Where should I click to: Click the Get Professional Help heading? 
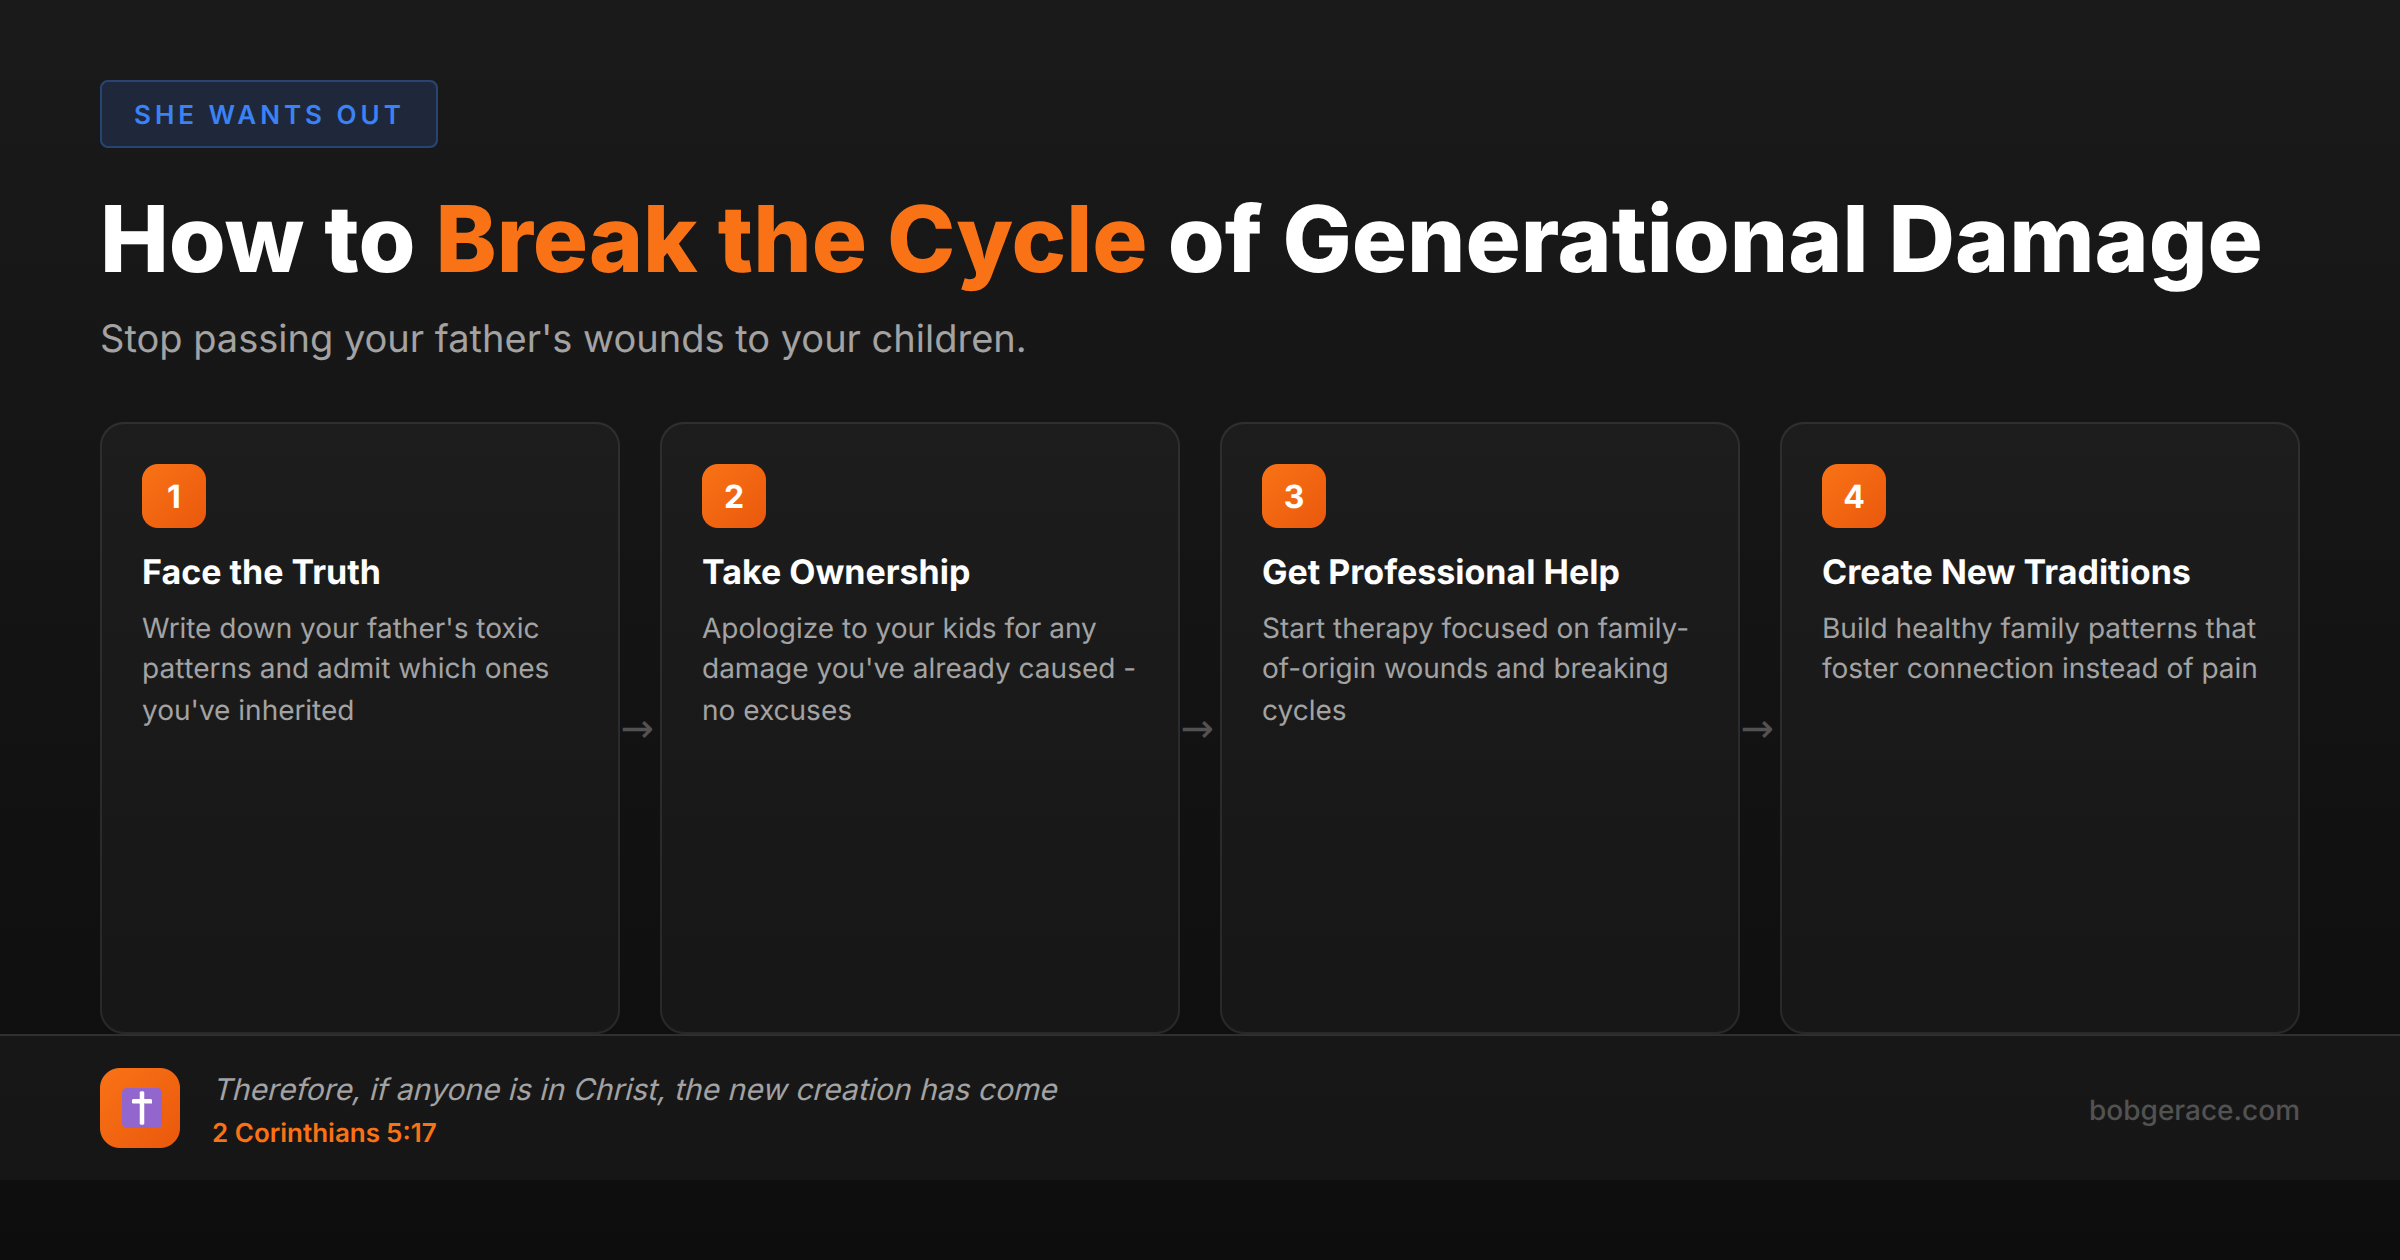point(1440,572)
